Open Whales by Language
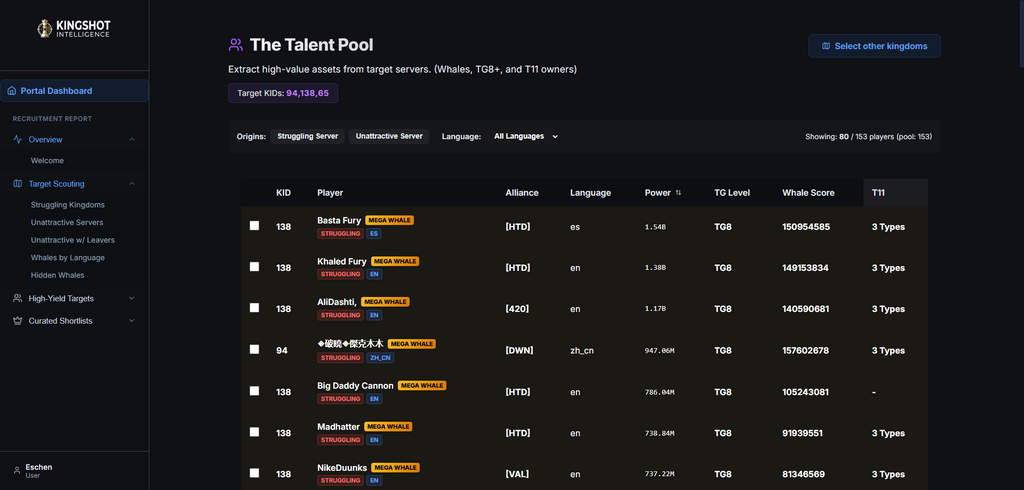Image resolution: width=1024 pixels, height=490 pixels. 67,257
